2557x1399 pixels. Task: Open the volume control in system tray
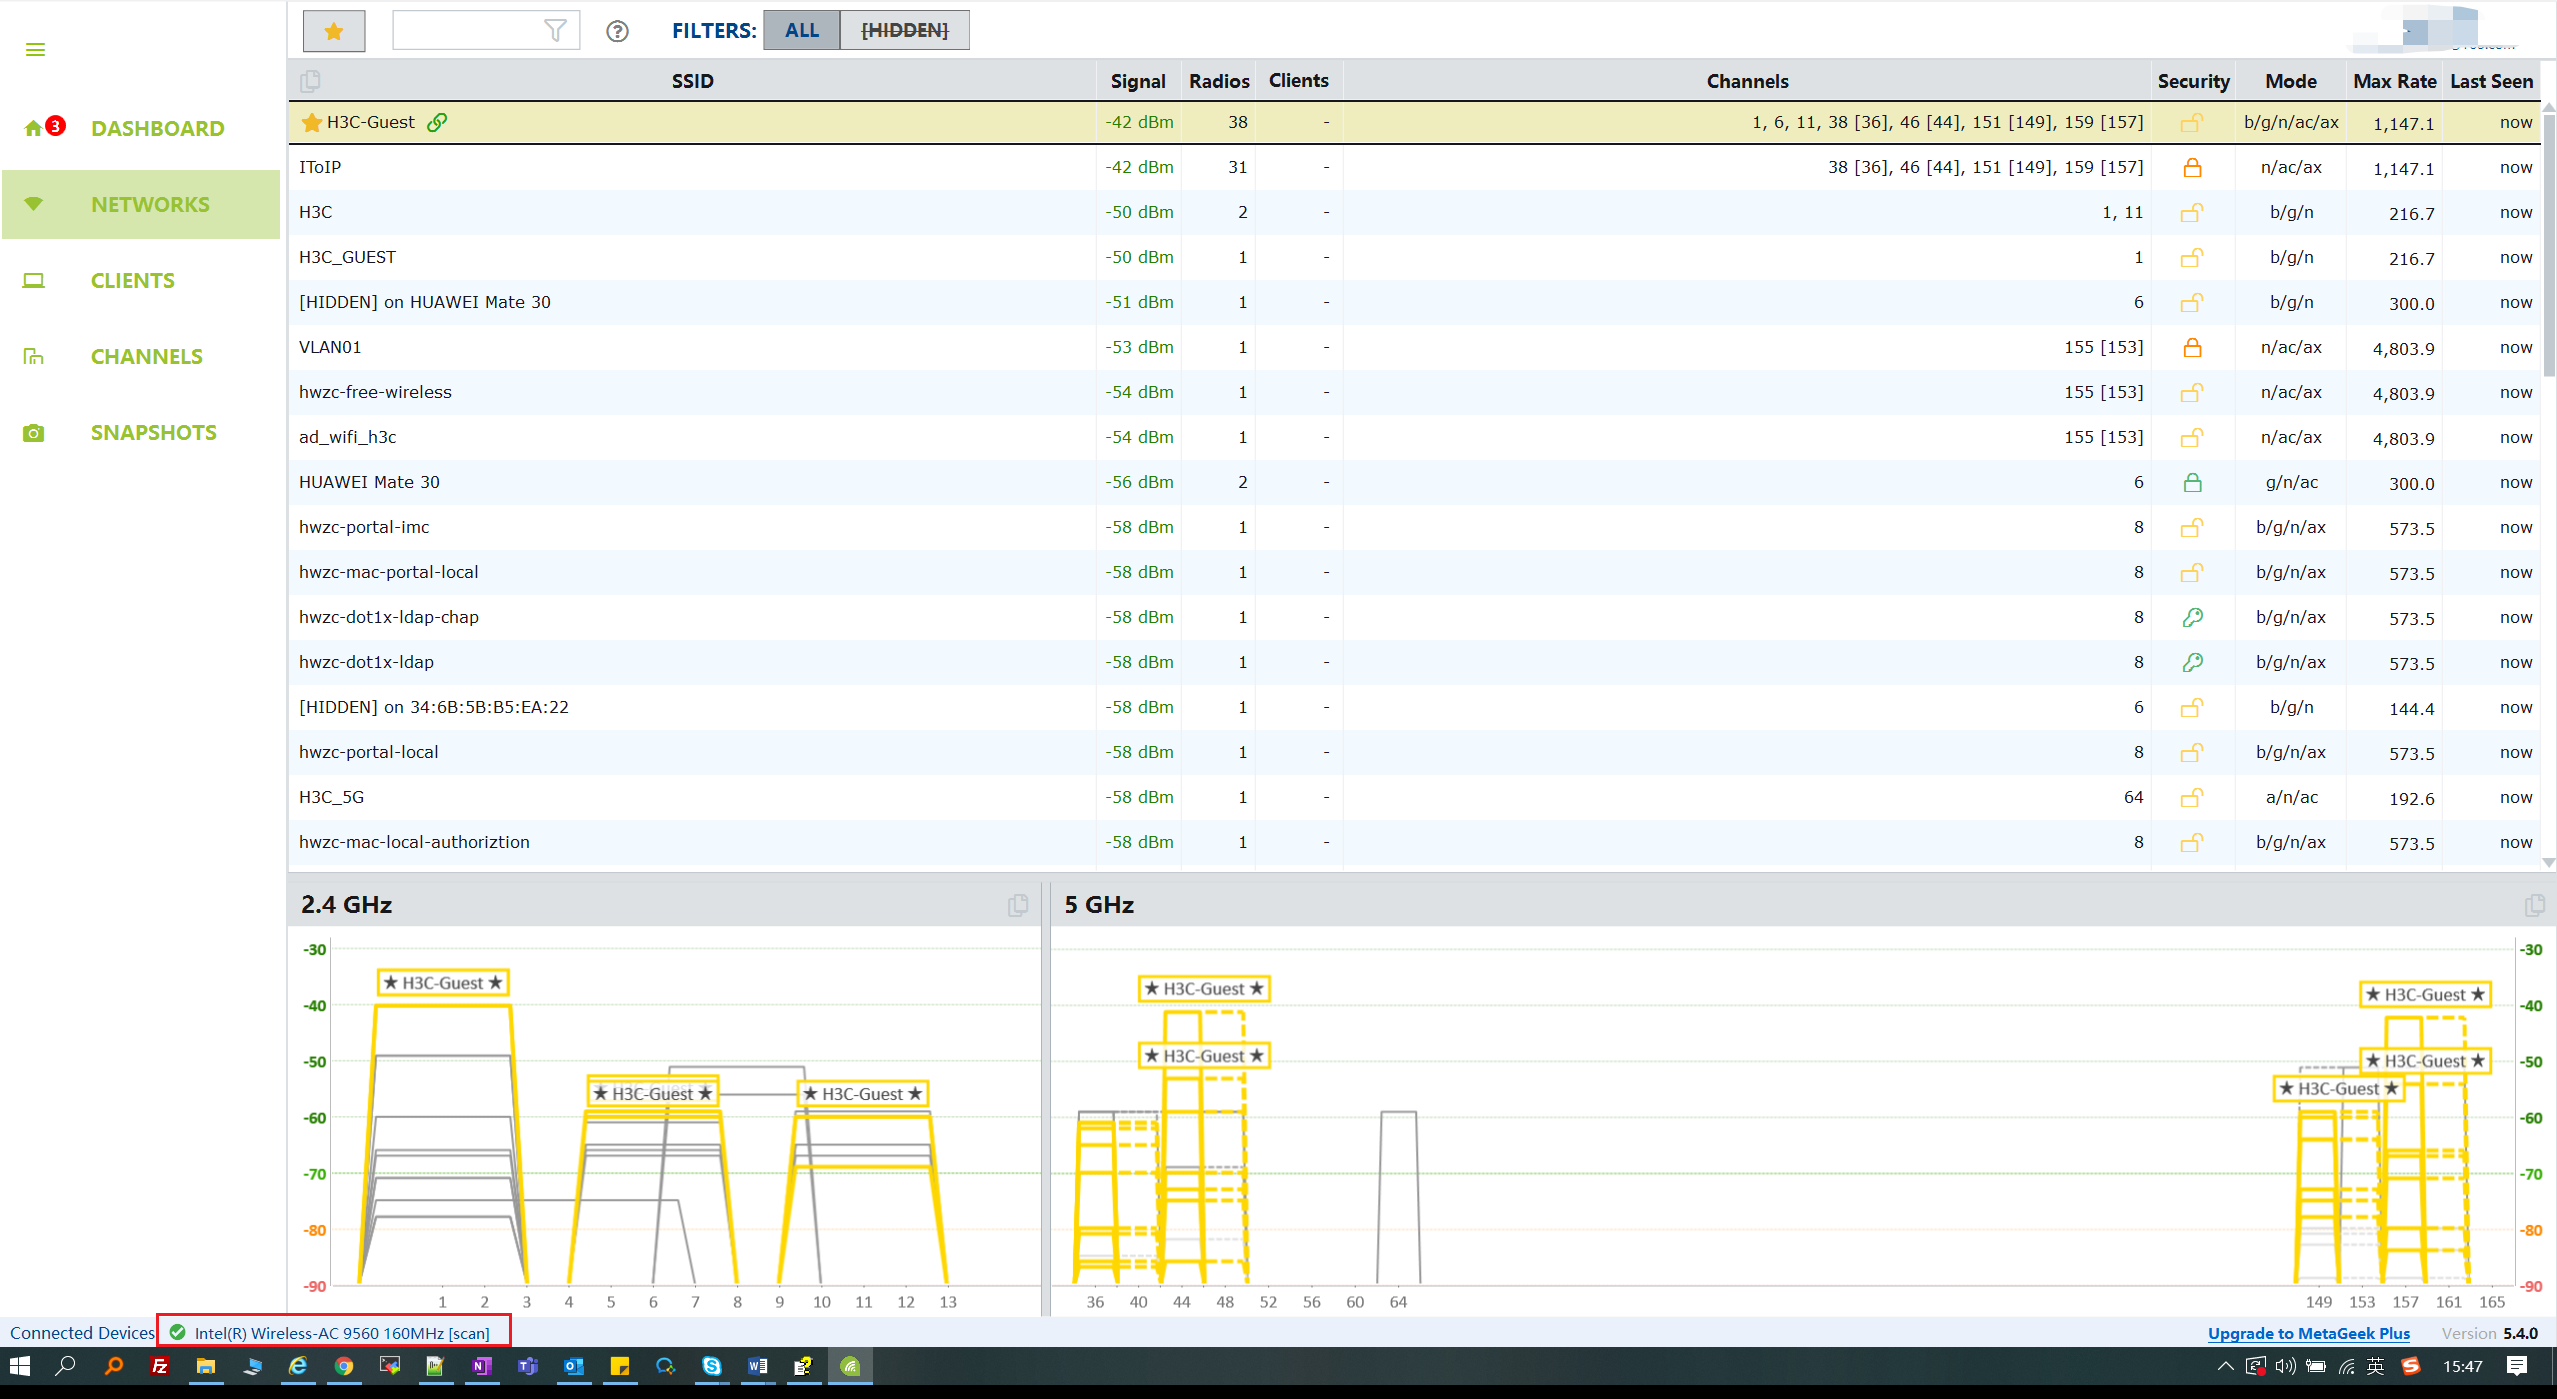coord(2285,1366)
